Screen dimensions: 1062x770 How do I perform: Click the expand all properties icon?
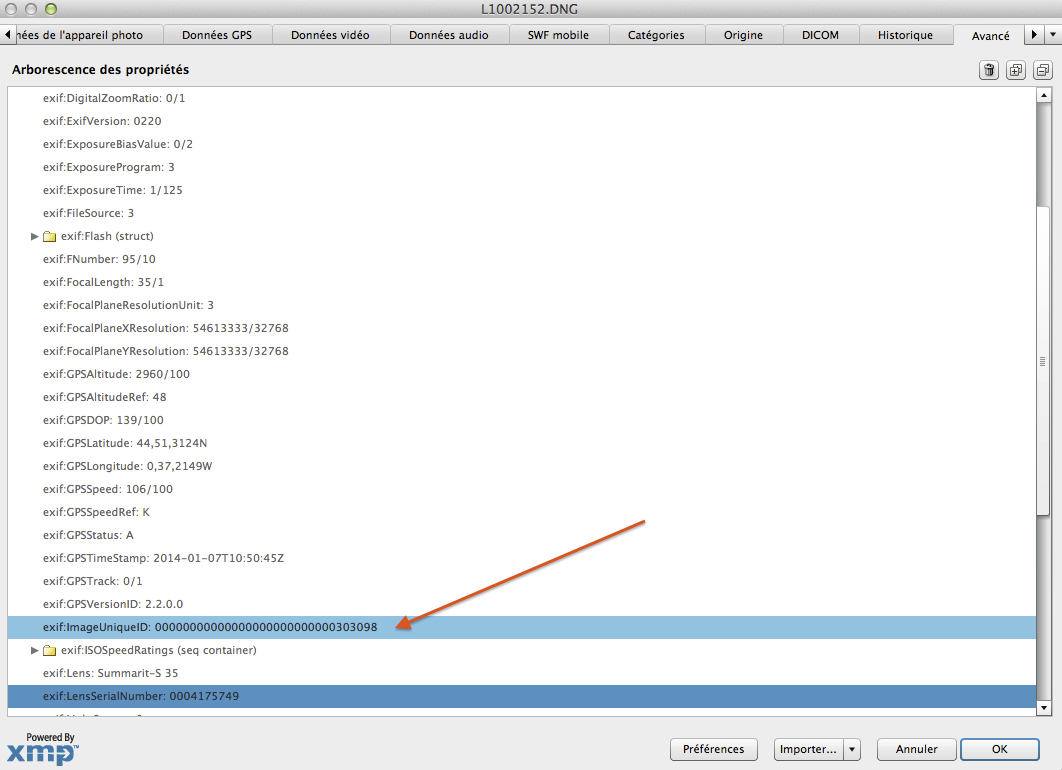point(1016,70)
